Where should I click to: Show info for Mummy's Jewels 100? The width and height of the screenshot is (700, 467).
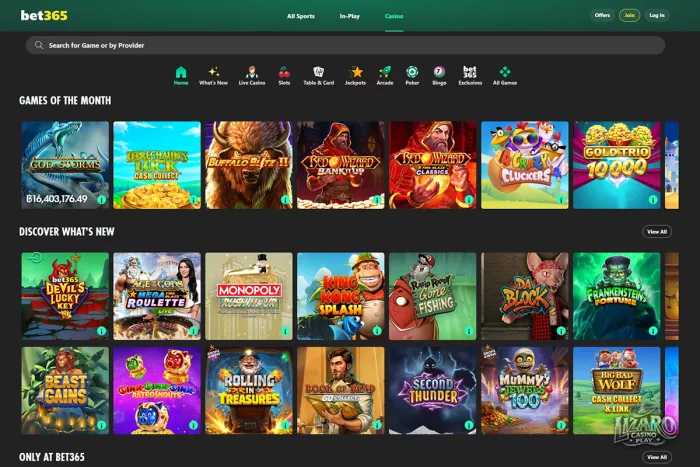561,425
